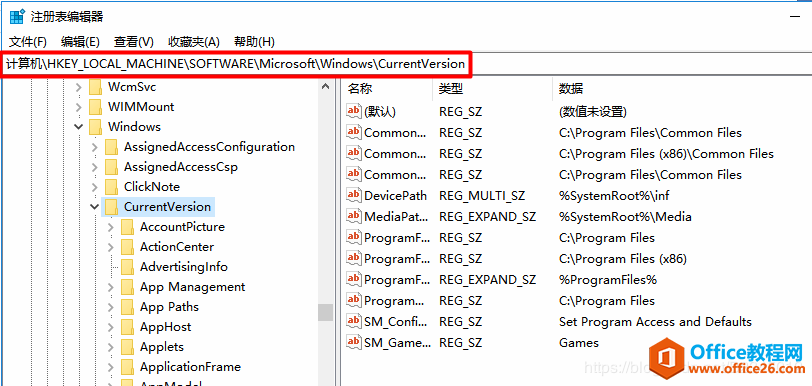Expand the AssignedAccessCsp key
This screenshot has height=386, width=812.
pos(95,167)
